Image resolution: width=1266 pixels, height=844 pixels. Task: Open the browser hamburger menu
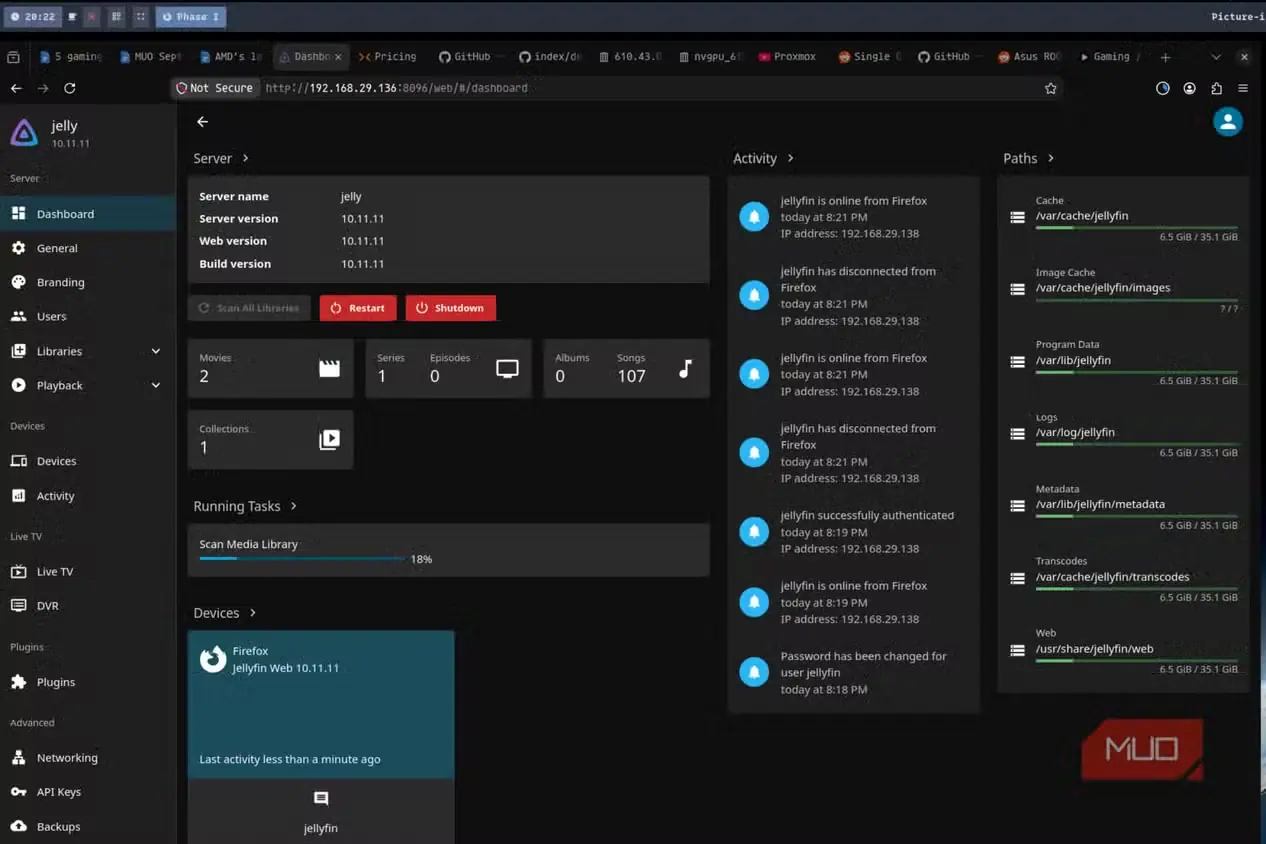click(x=1243, y=88)
